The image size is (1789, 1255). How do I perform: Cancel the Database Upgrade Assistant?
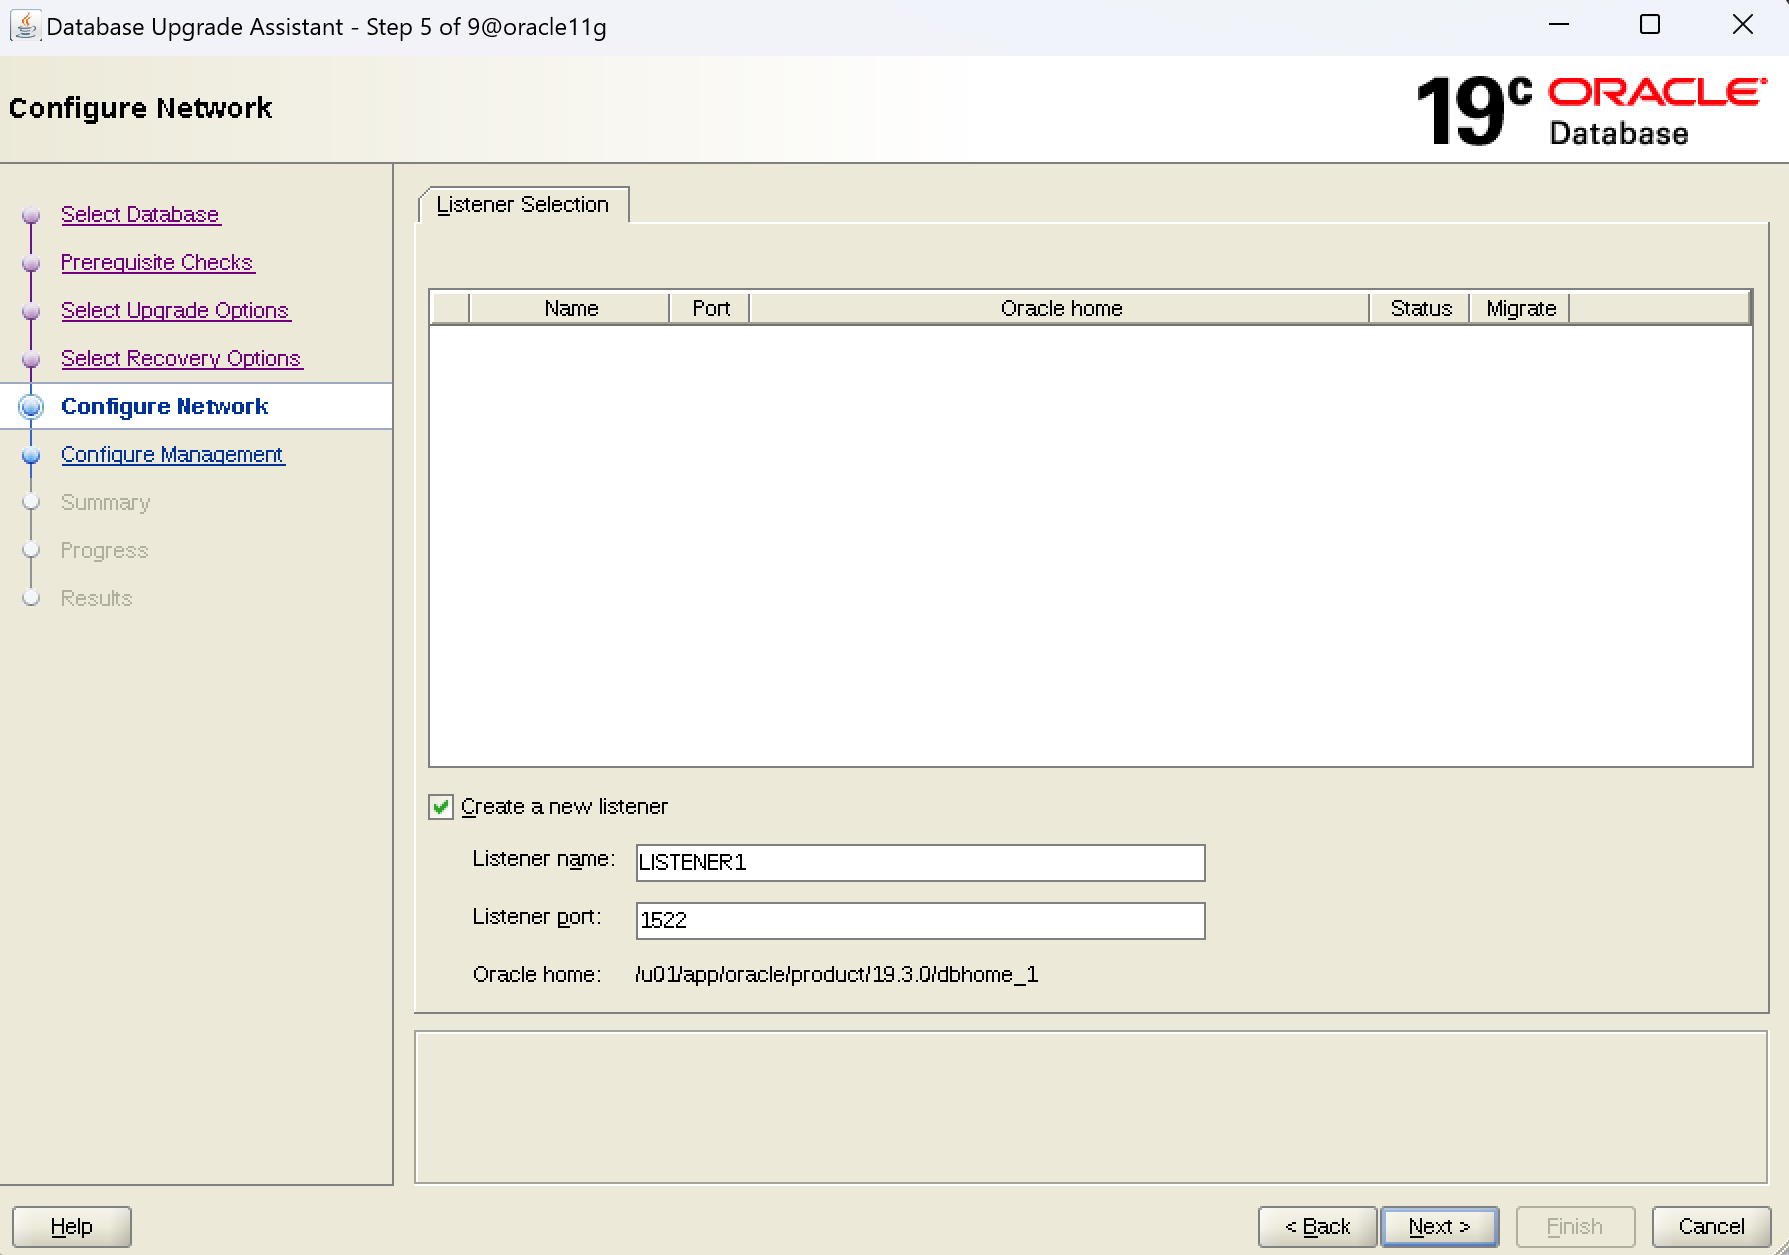pyautogui.click(x=1711, y=1227)
